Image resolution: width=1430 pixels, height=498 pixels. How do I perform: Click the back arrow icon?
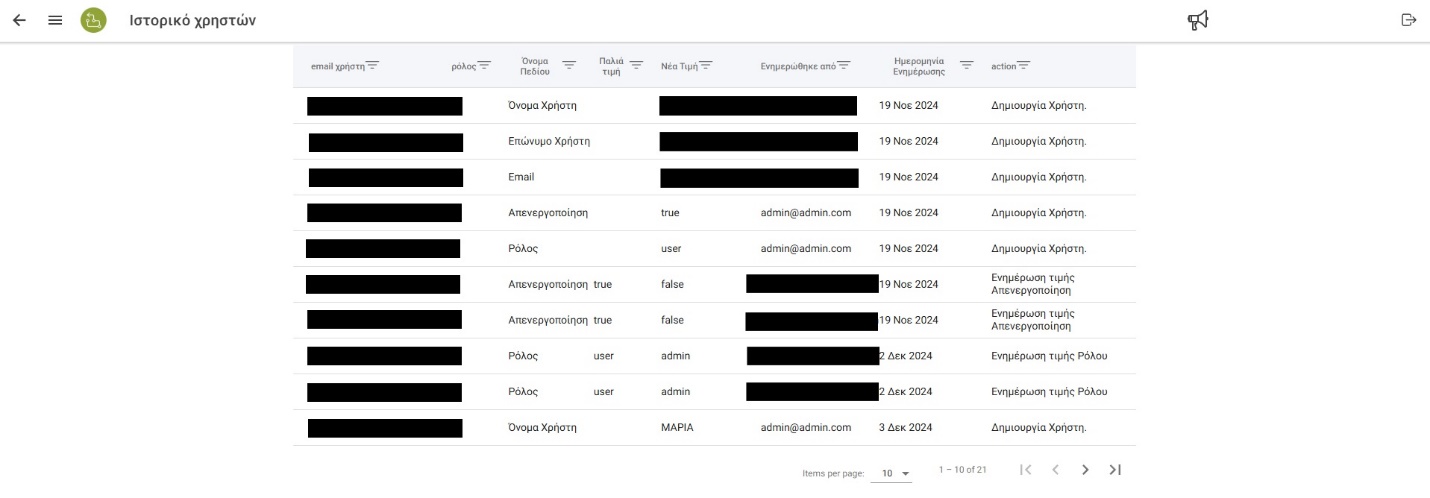(19, 20)
